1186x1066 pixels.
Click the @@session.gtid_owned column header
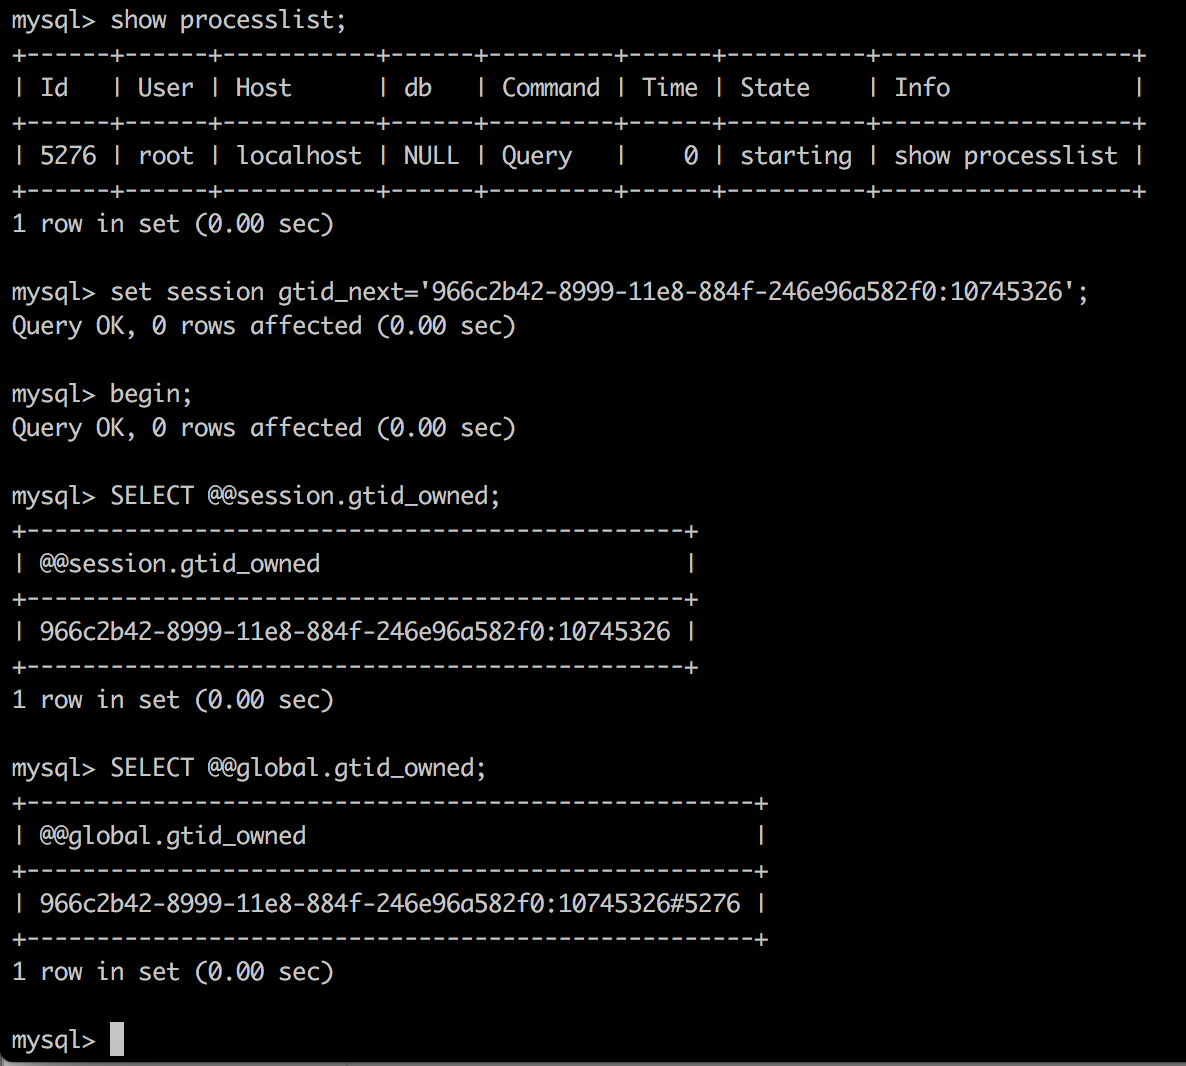coord(180,564)
